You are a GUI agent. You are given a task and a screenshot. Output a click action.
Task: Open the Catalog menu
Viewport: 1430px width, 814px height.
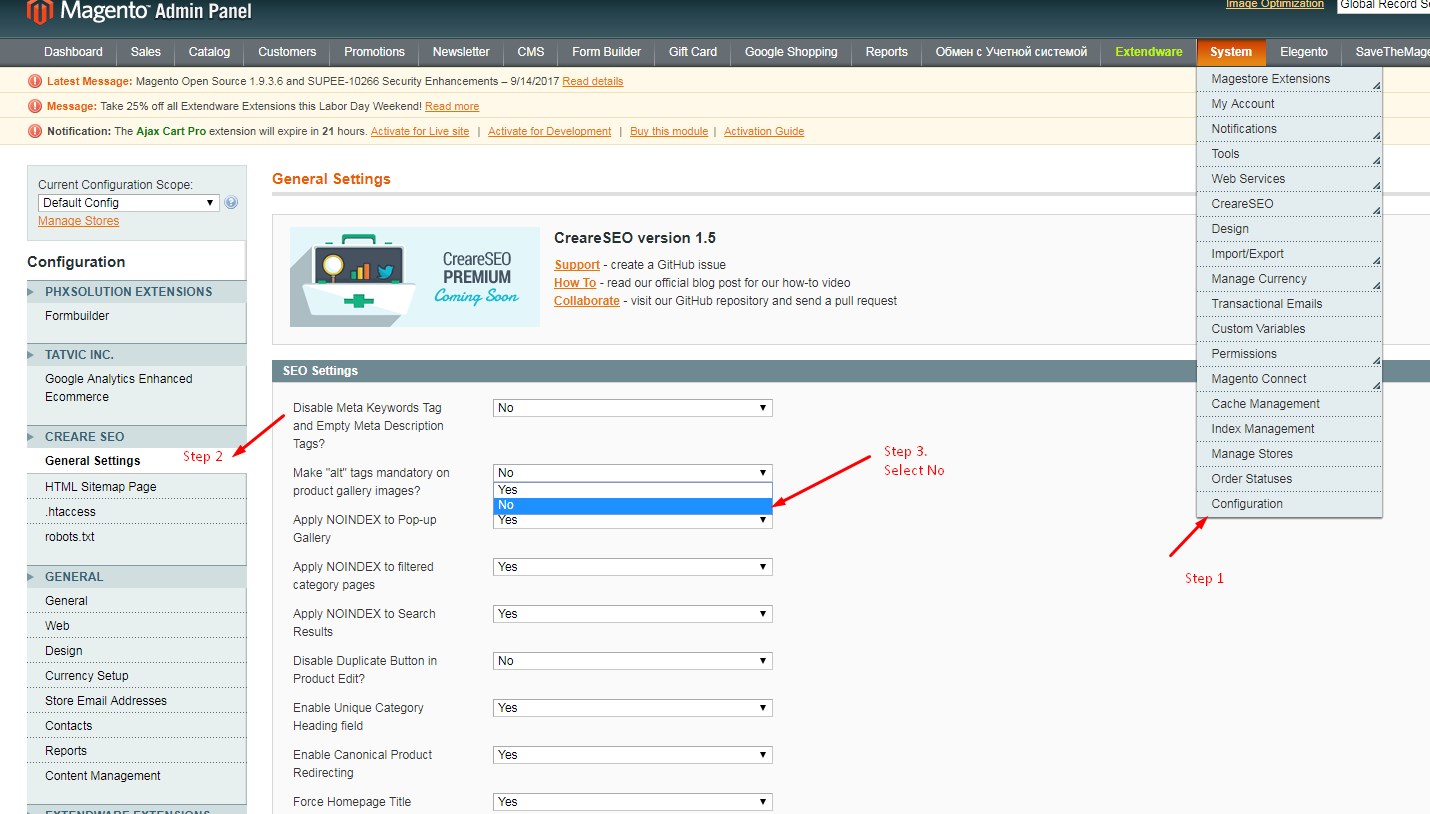point(208,52)
